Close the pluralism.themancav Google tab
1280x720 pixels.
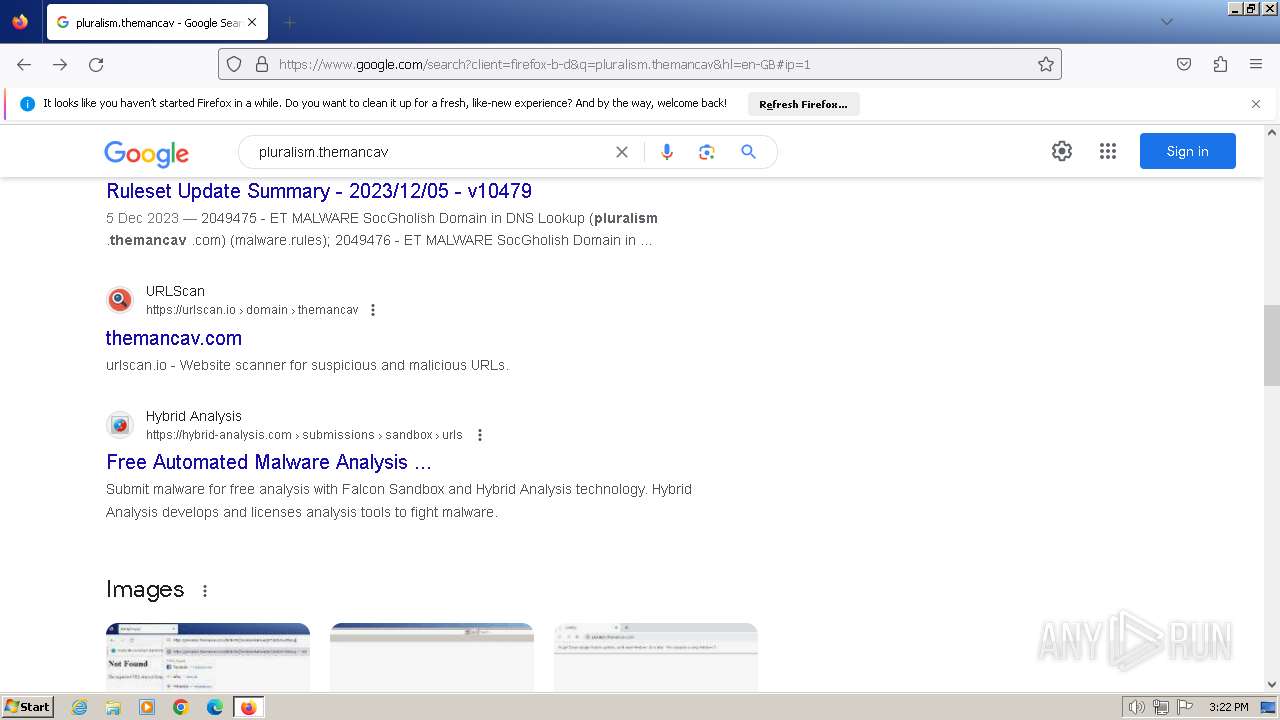pos(251,22)
